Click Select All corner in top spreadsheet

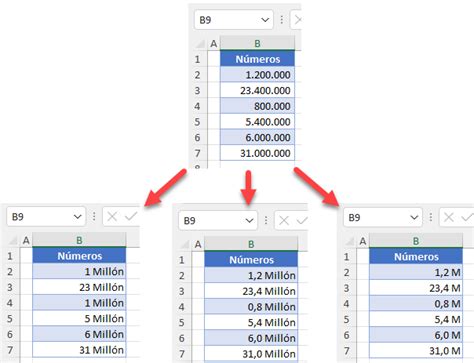coord(200,44)
